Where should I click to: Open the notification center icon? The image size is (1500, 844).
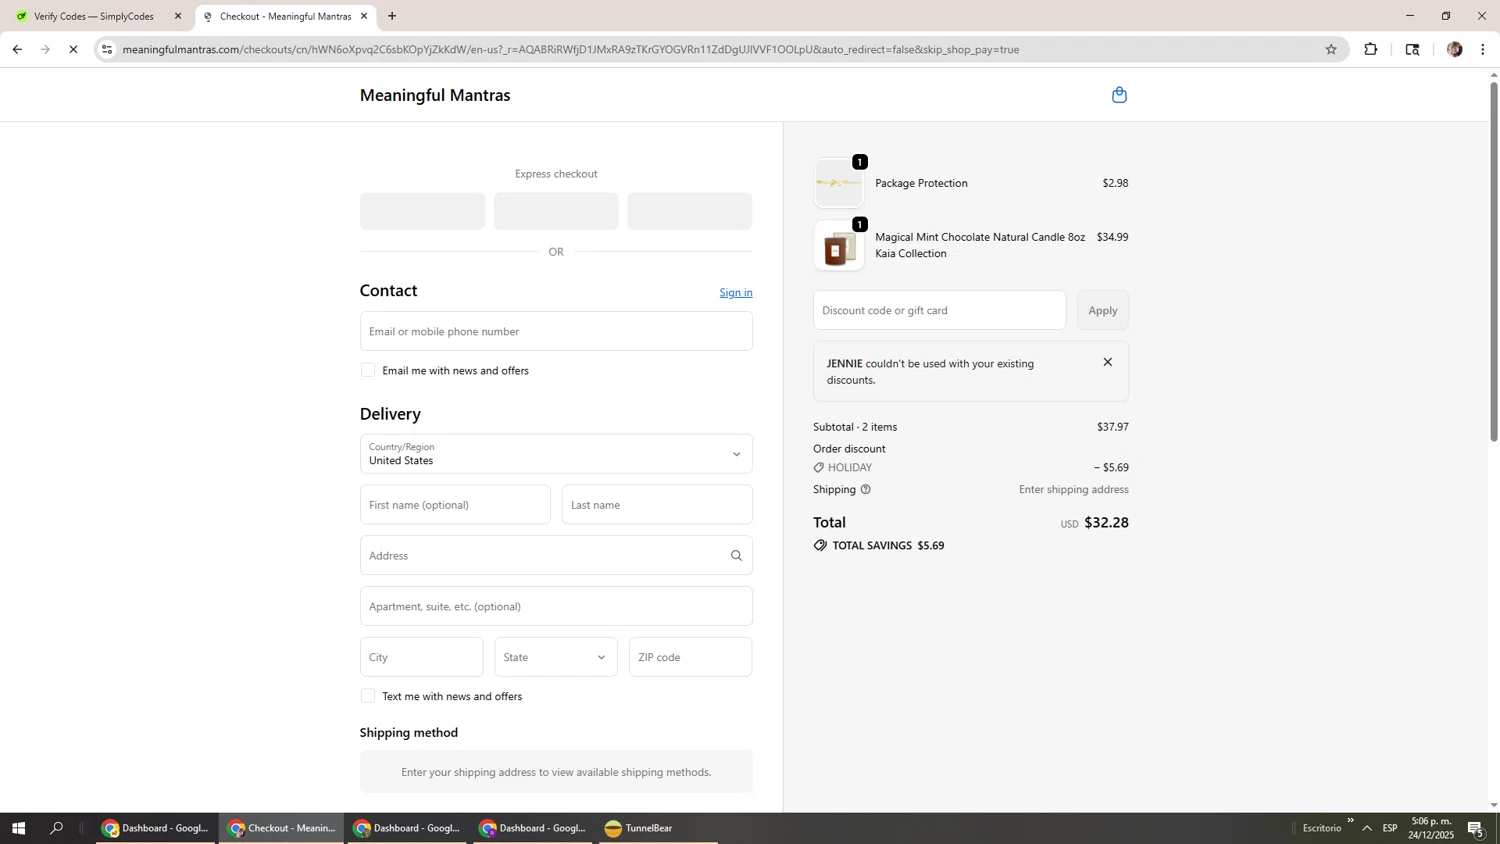pos(1476,828)
